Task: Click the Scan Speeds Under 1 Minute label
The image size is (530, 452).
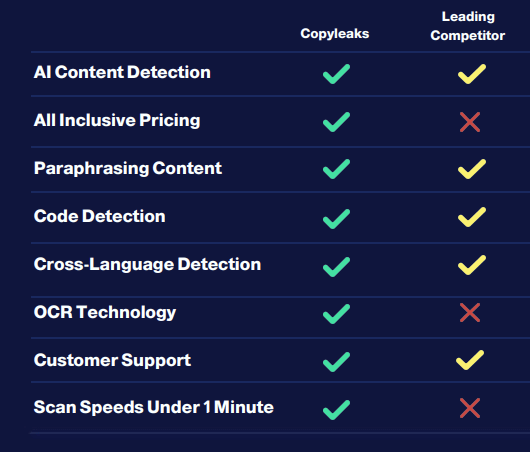Action: [153, 407]
